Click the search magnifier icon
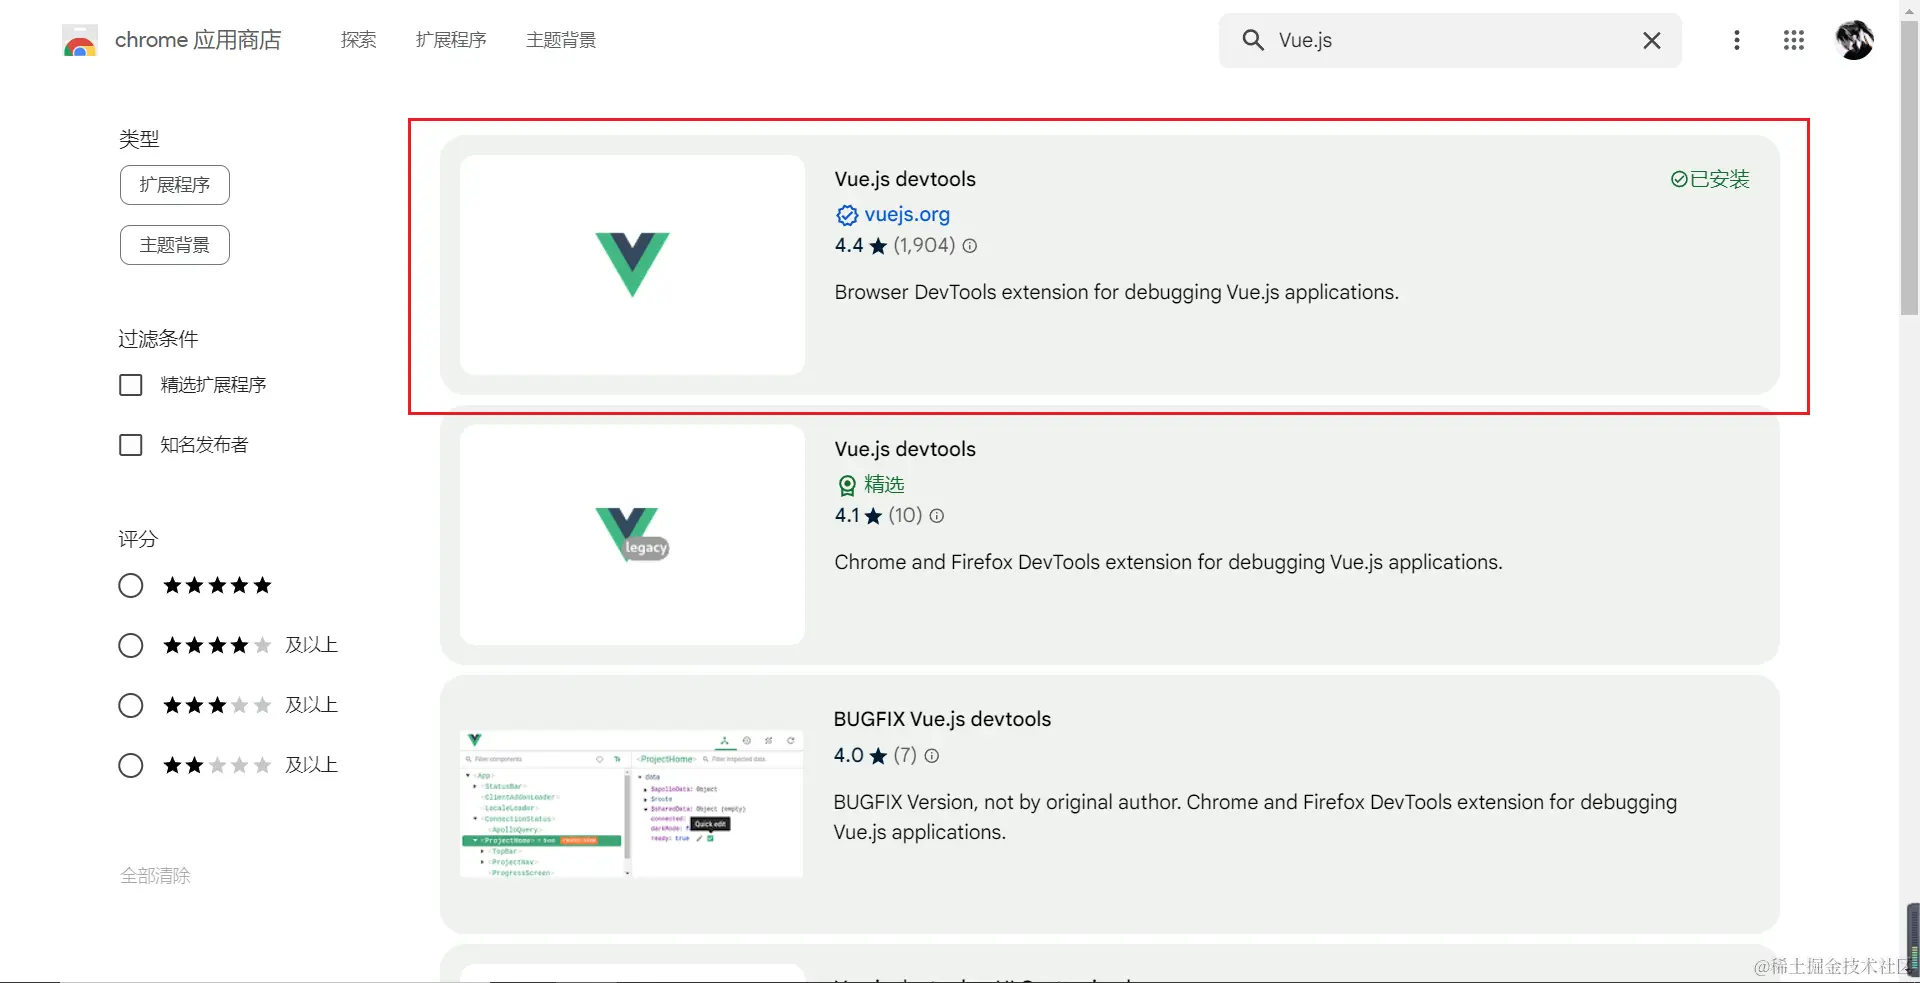Image resolution: width=1920 pixels, height=983 pixels. click(x=1253, y=40)
